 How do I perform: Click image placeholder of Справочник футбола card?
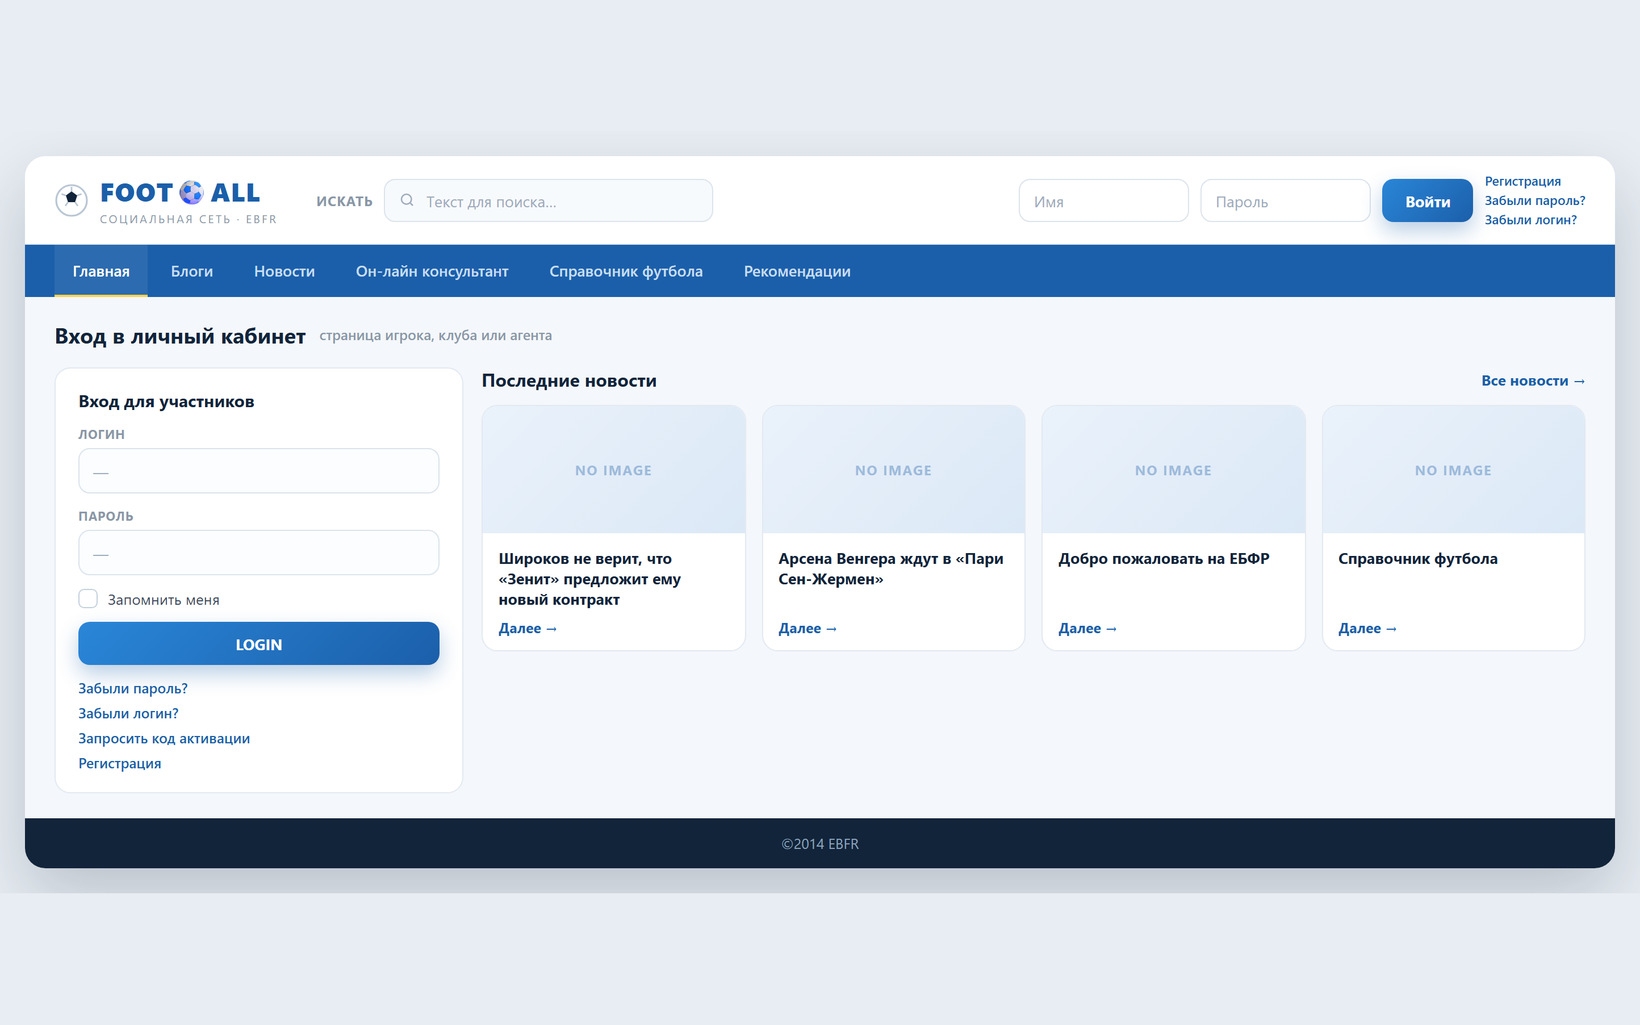[x=1454, y=470]
